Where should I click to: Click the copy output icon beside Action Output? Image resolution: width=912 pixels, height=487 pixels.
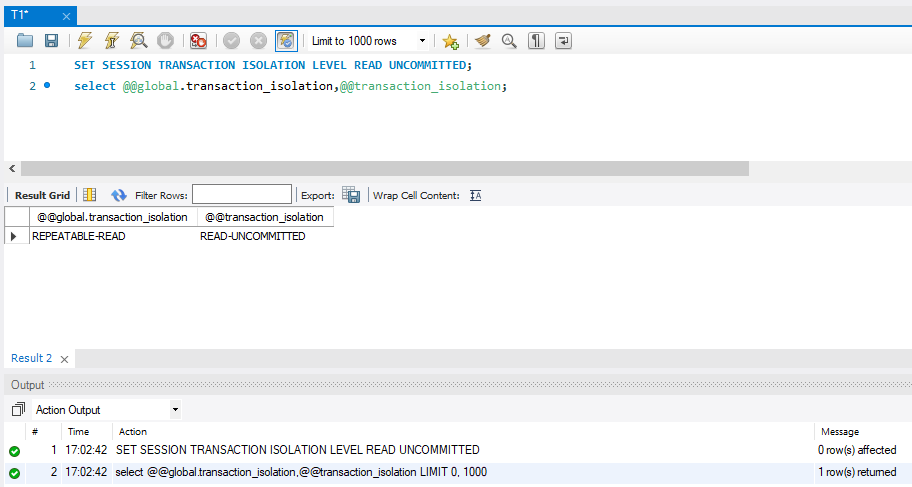tap(18, 410)
